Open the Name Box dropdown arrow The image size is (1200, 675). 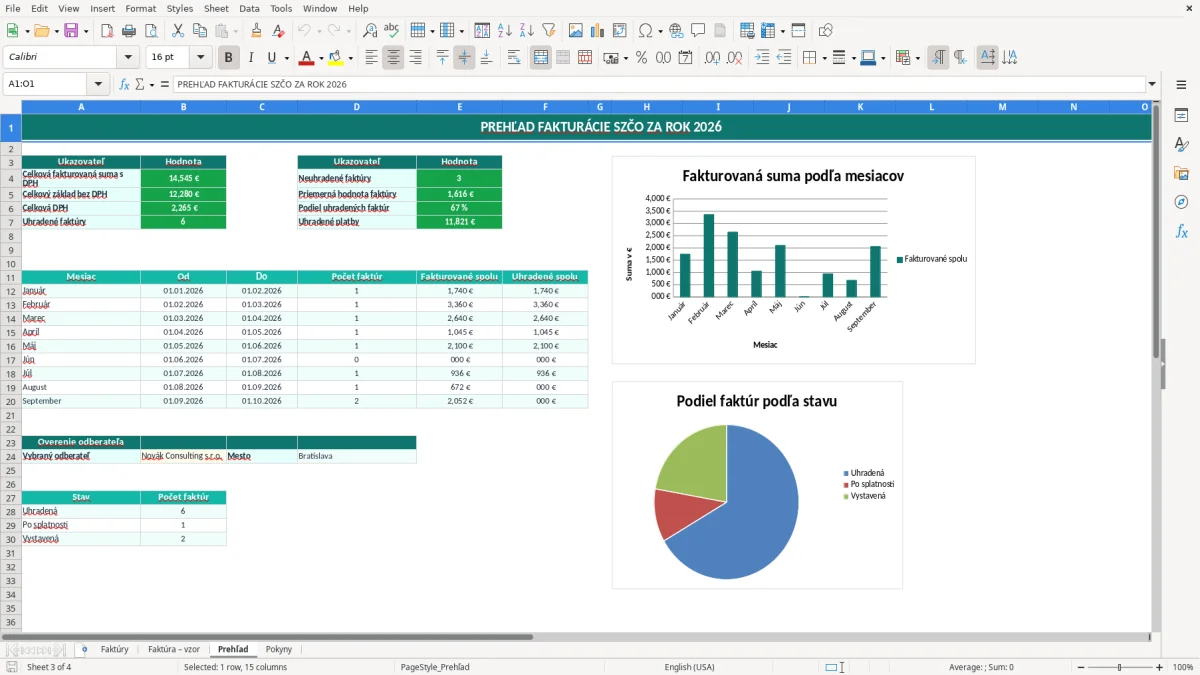(98, 84)
